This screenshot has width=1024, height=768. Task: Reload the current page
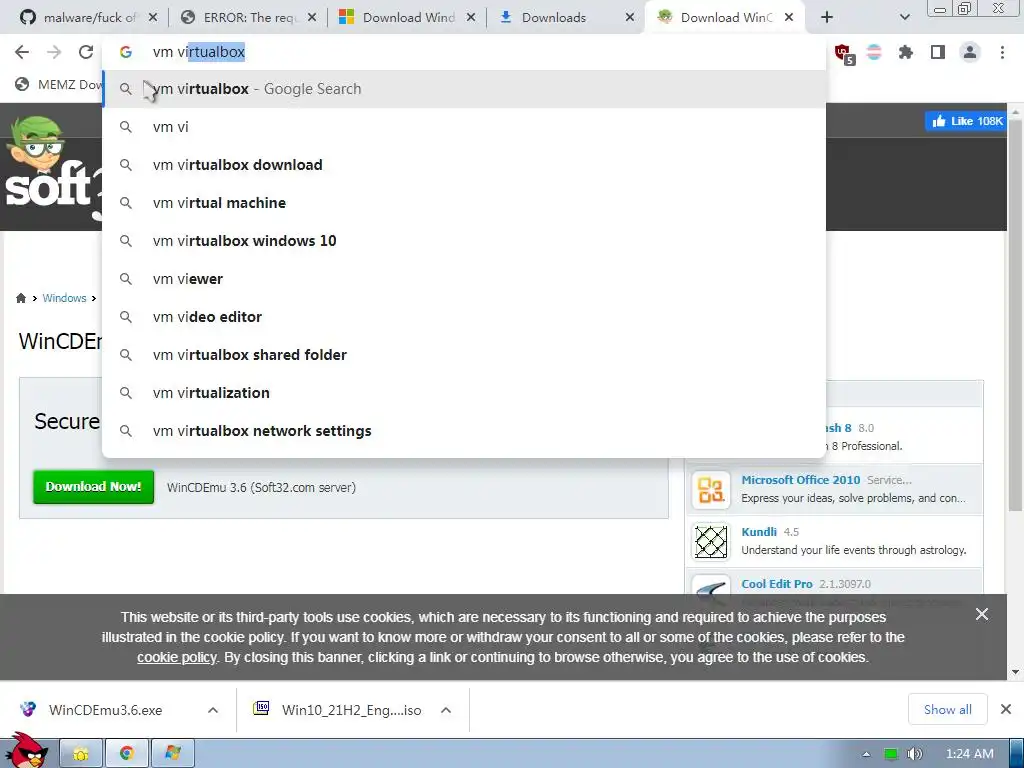coord(86,52)
